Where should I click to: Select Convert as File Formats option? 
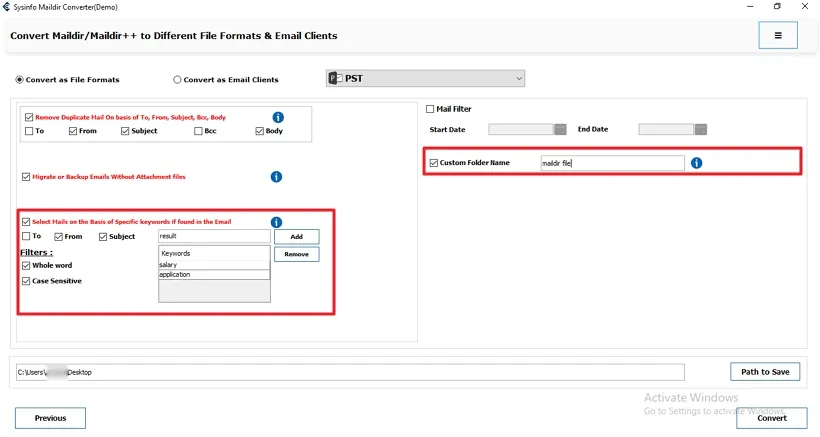pos(20,80)
